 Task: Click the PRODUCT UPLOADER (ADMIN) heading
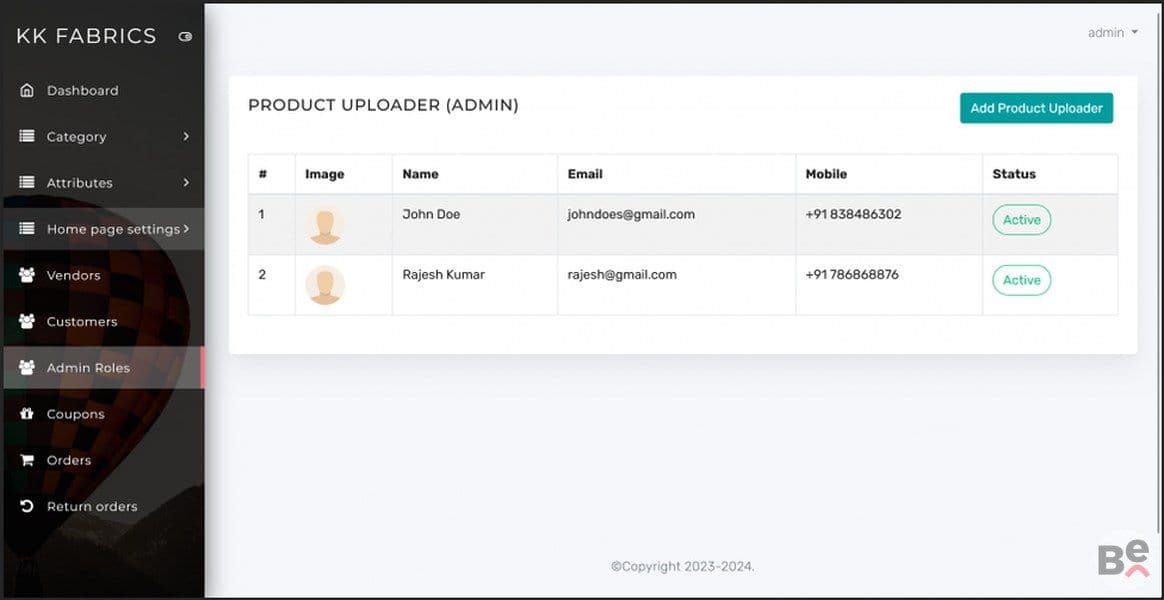point(383,105)
